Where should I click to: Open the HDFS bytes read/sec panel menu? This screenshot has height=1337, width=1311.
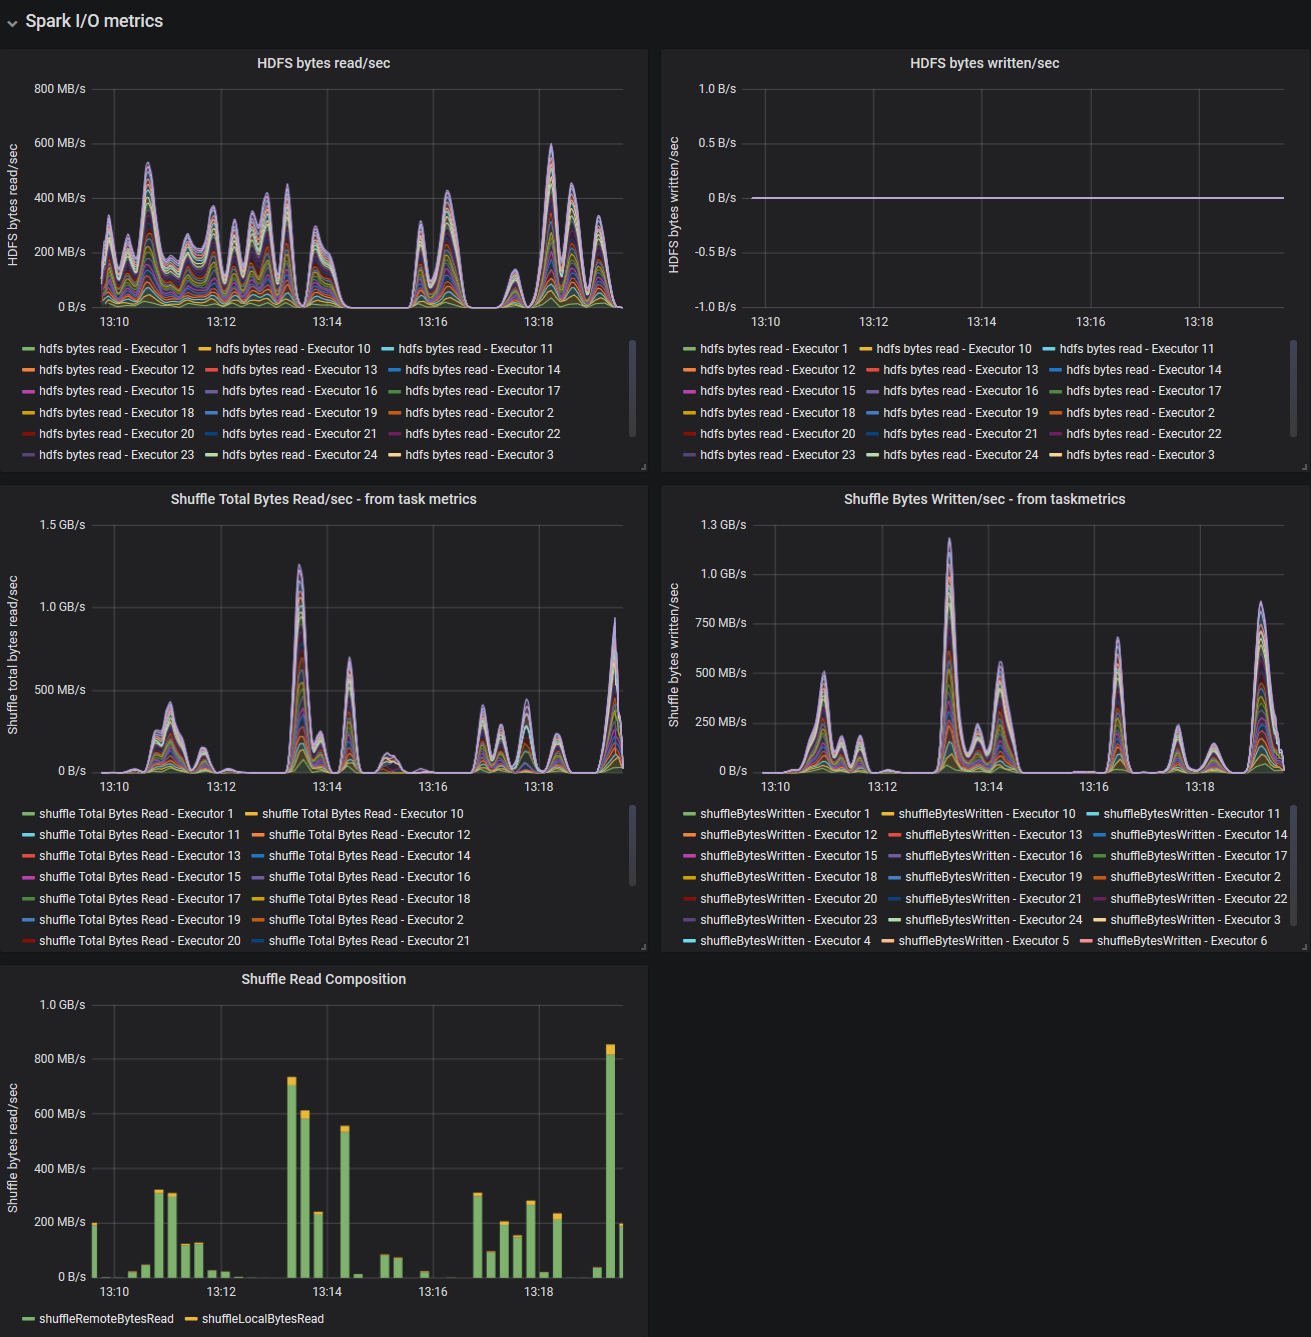coord(323,63)
